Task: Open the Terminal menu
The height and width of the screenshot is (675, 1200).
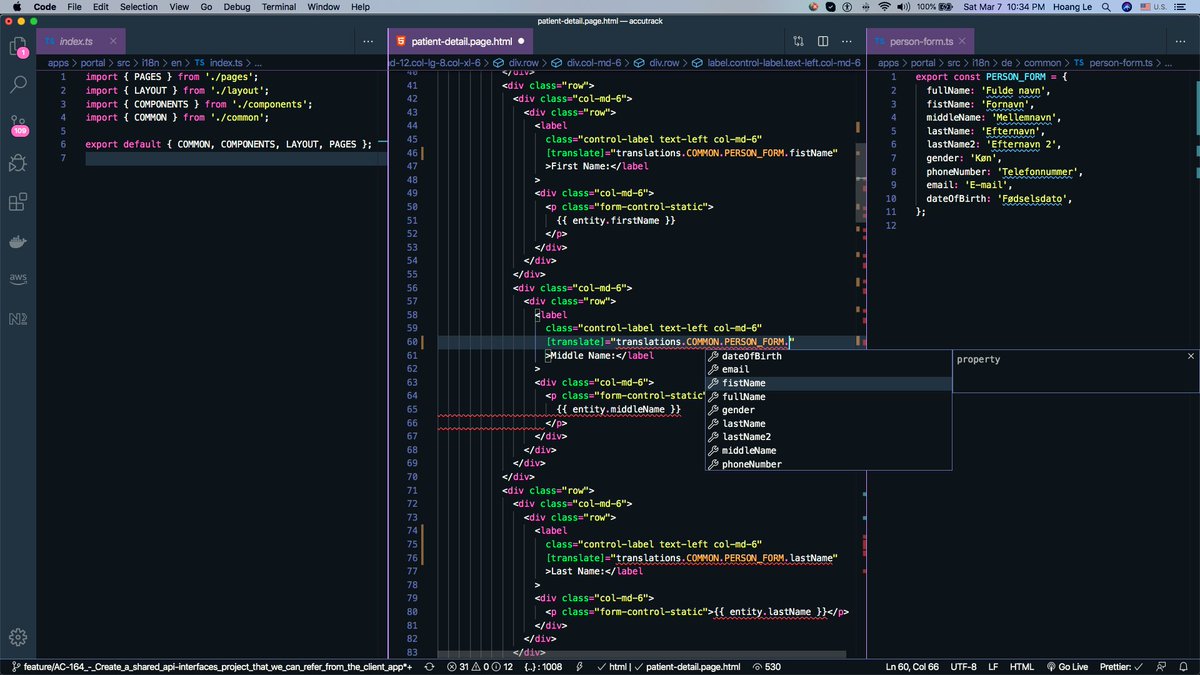Action: click(x=279, y=7)
